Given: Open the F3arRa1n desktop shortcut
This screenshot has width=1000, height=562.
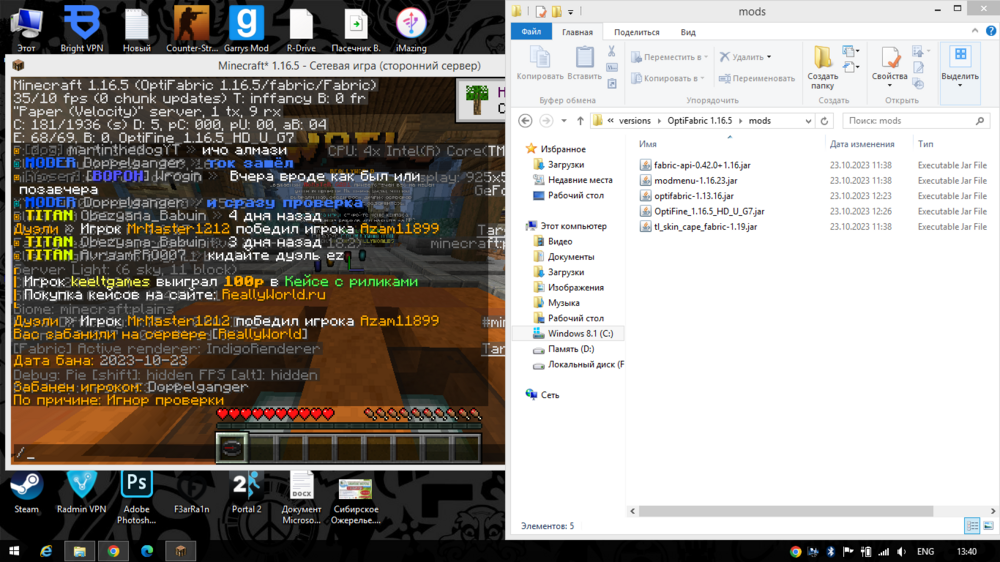Looking at the screenshot, I should [191, 492].
